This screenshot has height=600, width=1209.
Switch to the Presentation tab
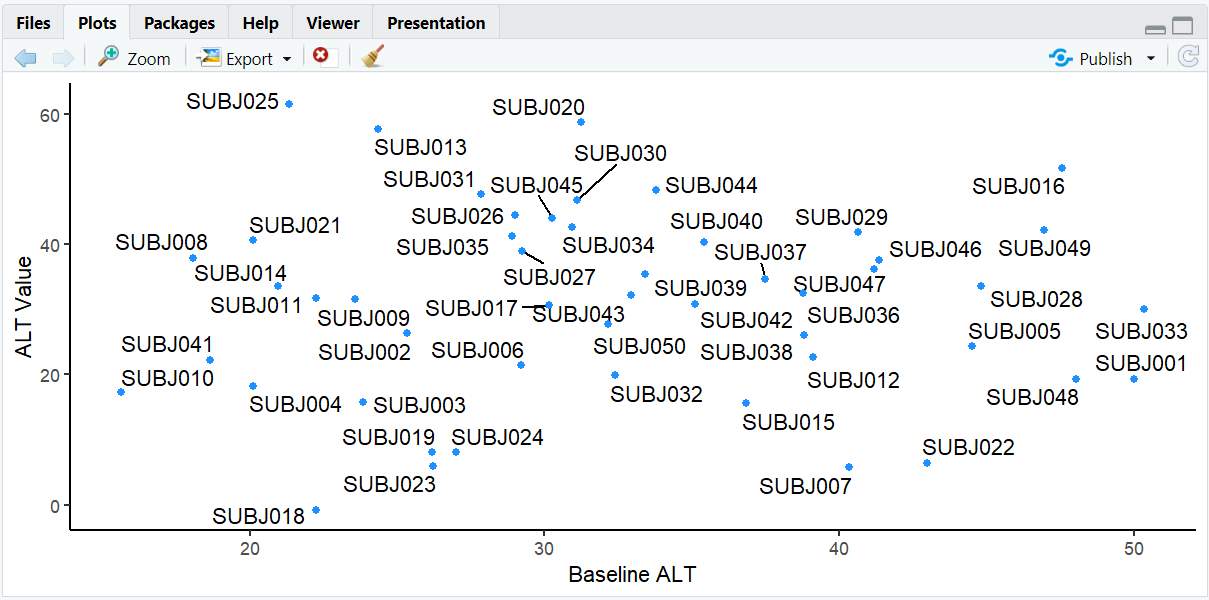436,23
